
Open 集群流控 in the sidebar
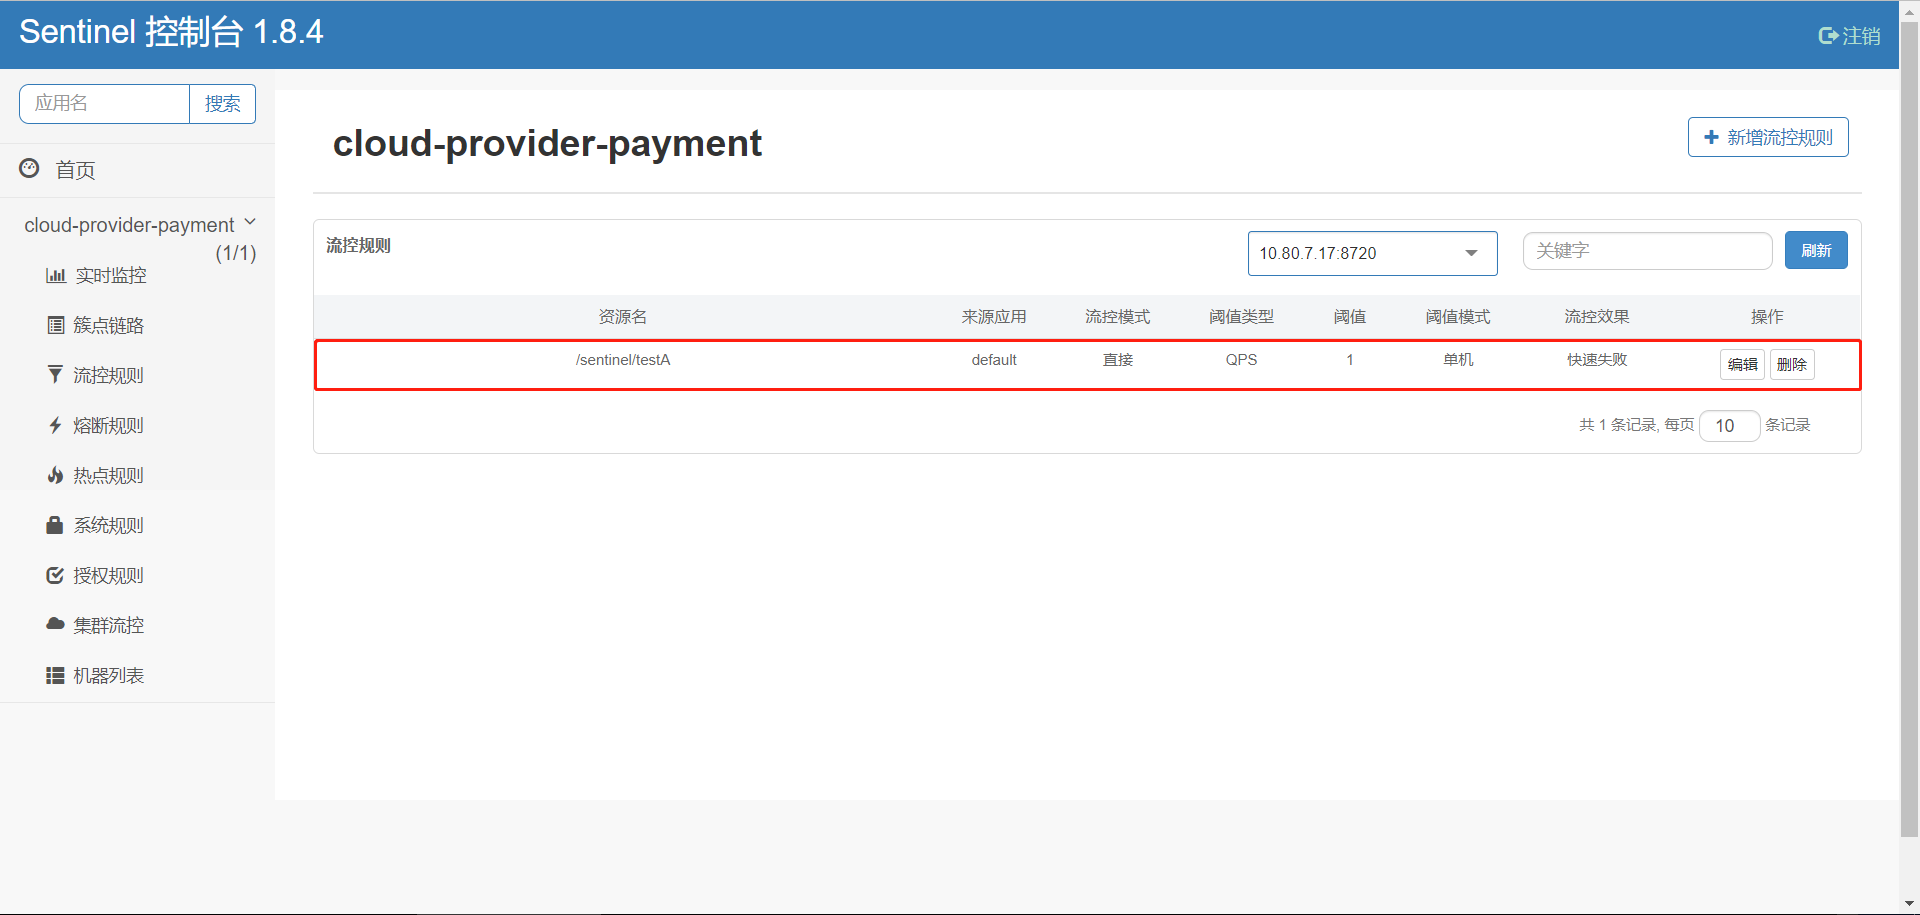(109, 625)
